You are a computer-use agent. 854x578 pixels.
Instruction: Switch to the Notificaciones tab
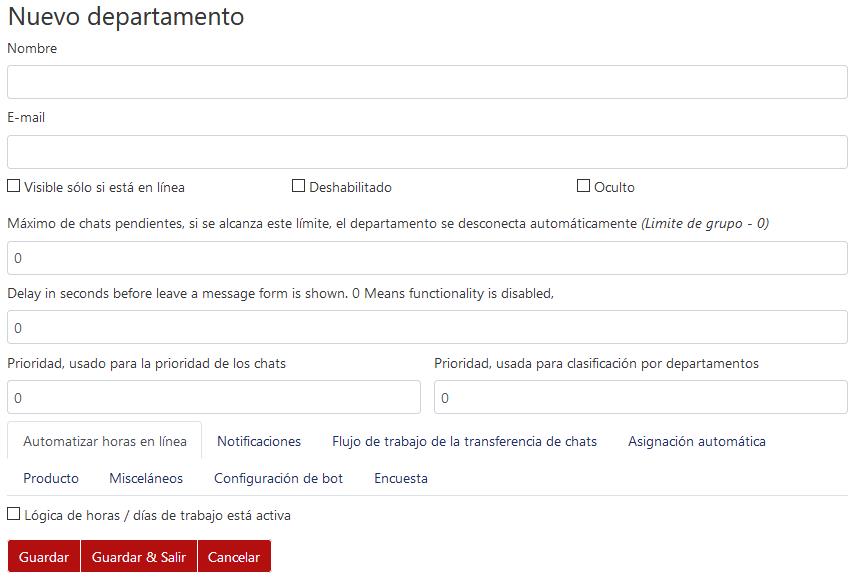pyautogui.click(x=259, y=441)
